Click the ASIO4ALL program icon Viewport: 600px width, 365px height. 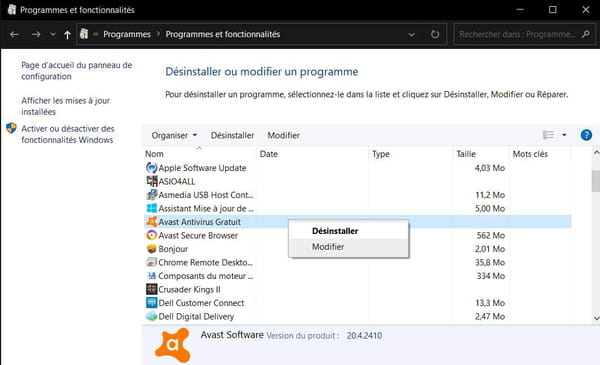click(x=152, y=181)
